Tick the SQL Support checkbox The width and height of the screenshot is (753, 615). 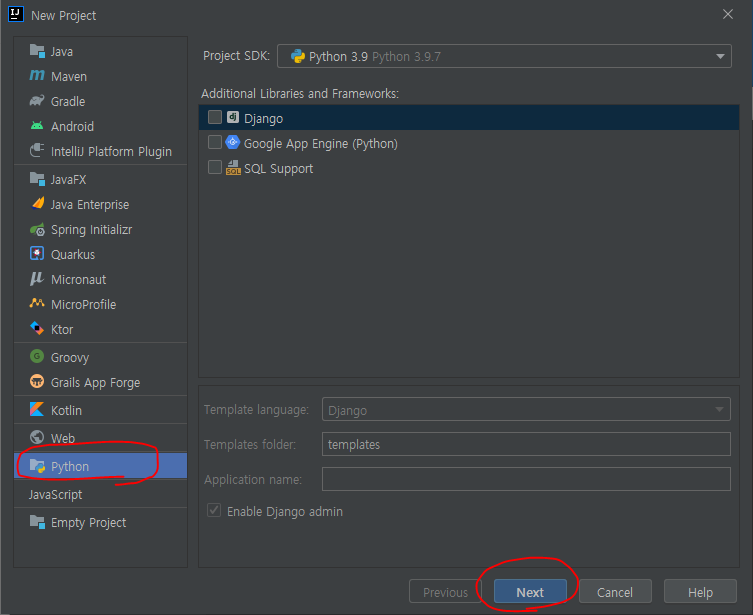pyautogui.click(x=215, y=167)
